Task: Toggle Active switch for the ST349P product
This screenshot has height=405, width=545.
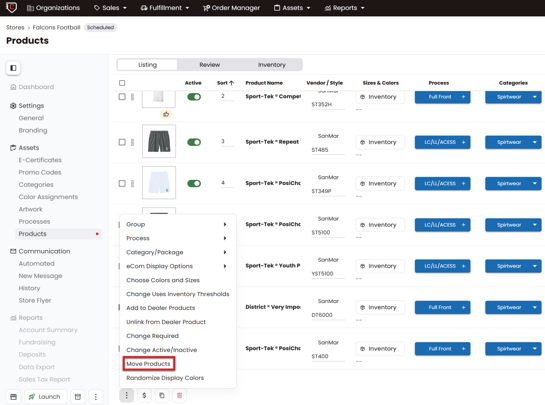Action: click(x=194, y=184)
